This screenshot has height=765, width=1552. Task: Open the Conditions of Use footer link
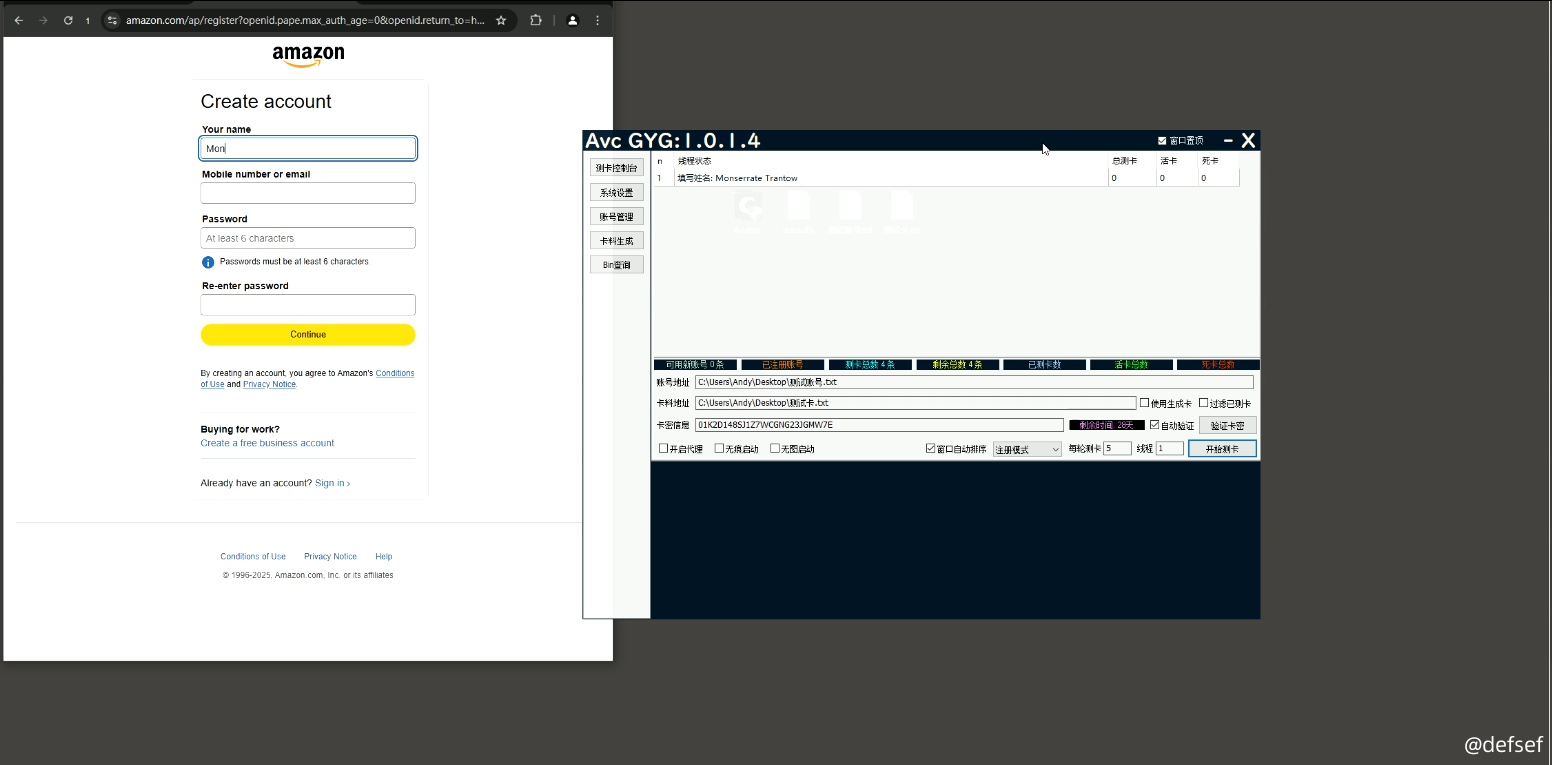253,556
